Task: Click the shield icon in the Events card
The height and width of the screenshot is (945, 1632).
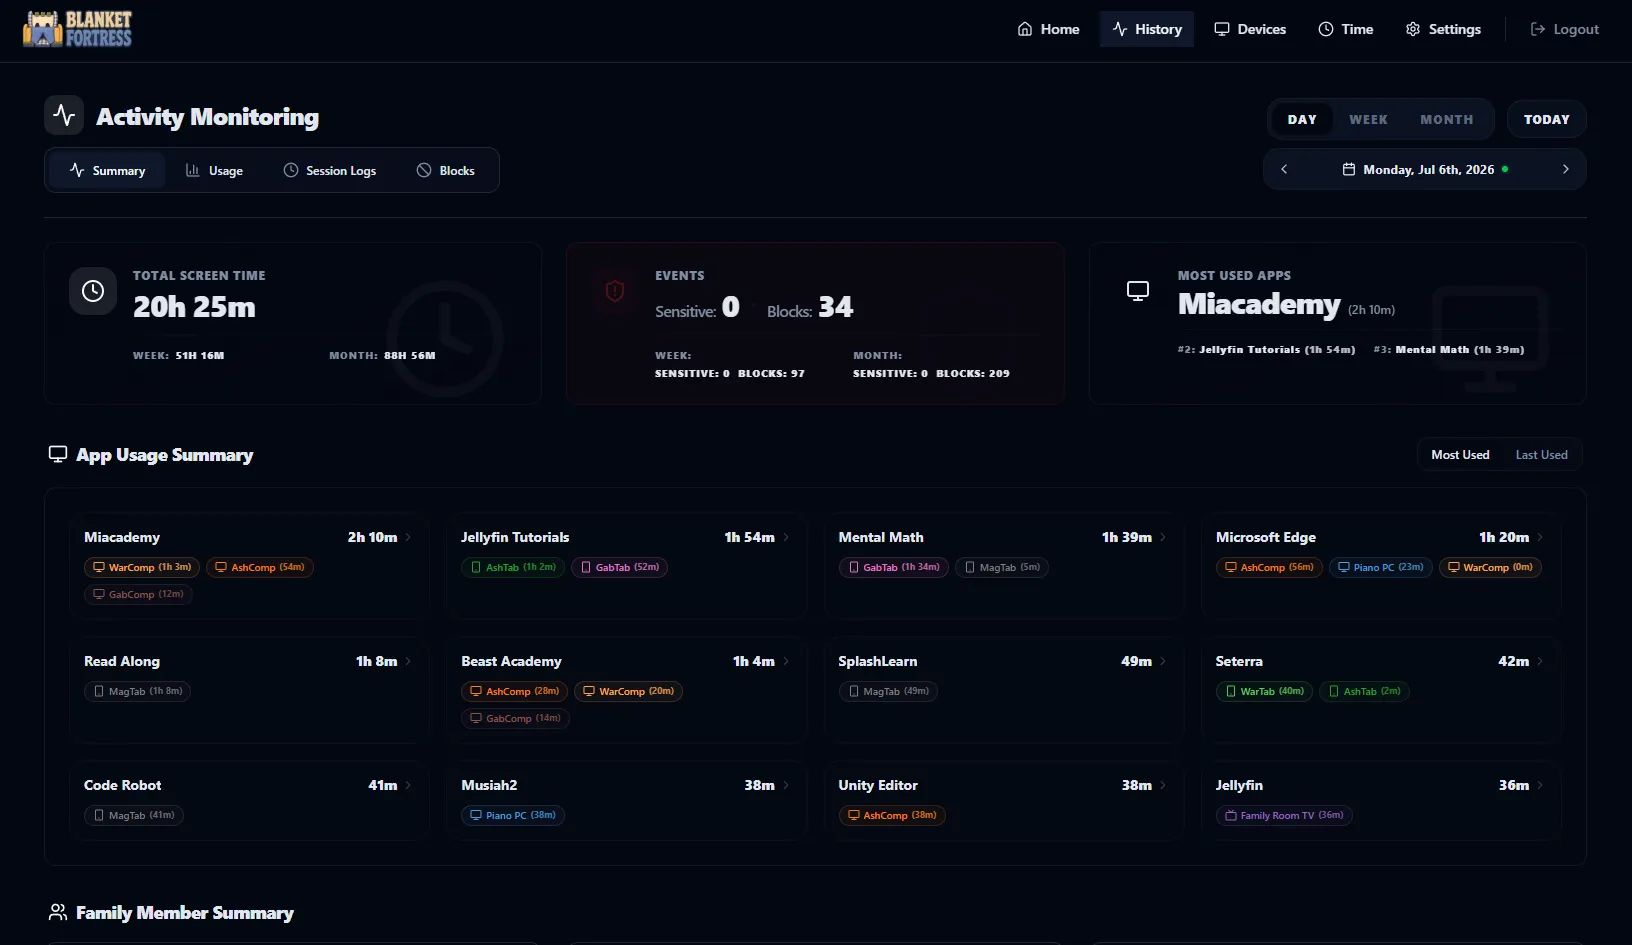Action: (x=615, y=291)
